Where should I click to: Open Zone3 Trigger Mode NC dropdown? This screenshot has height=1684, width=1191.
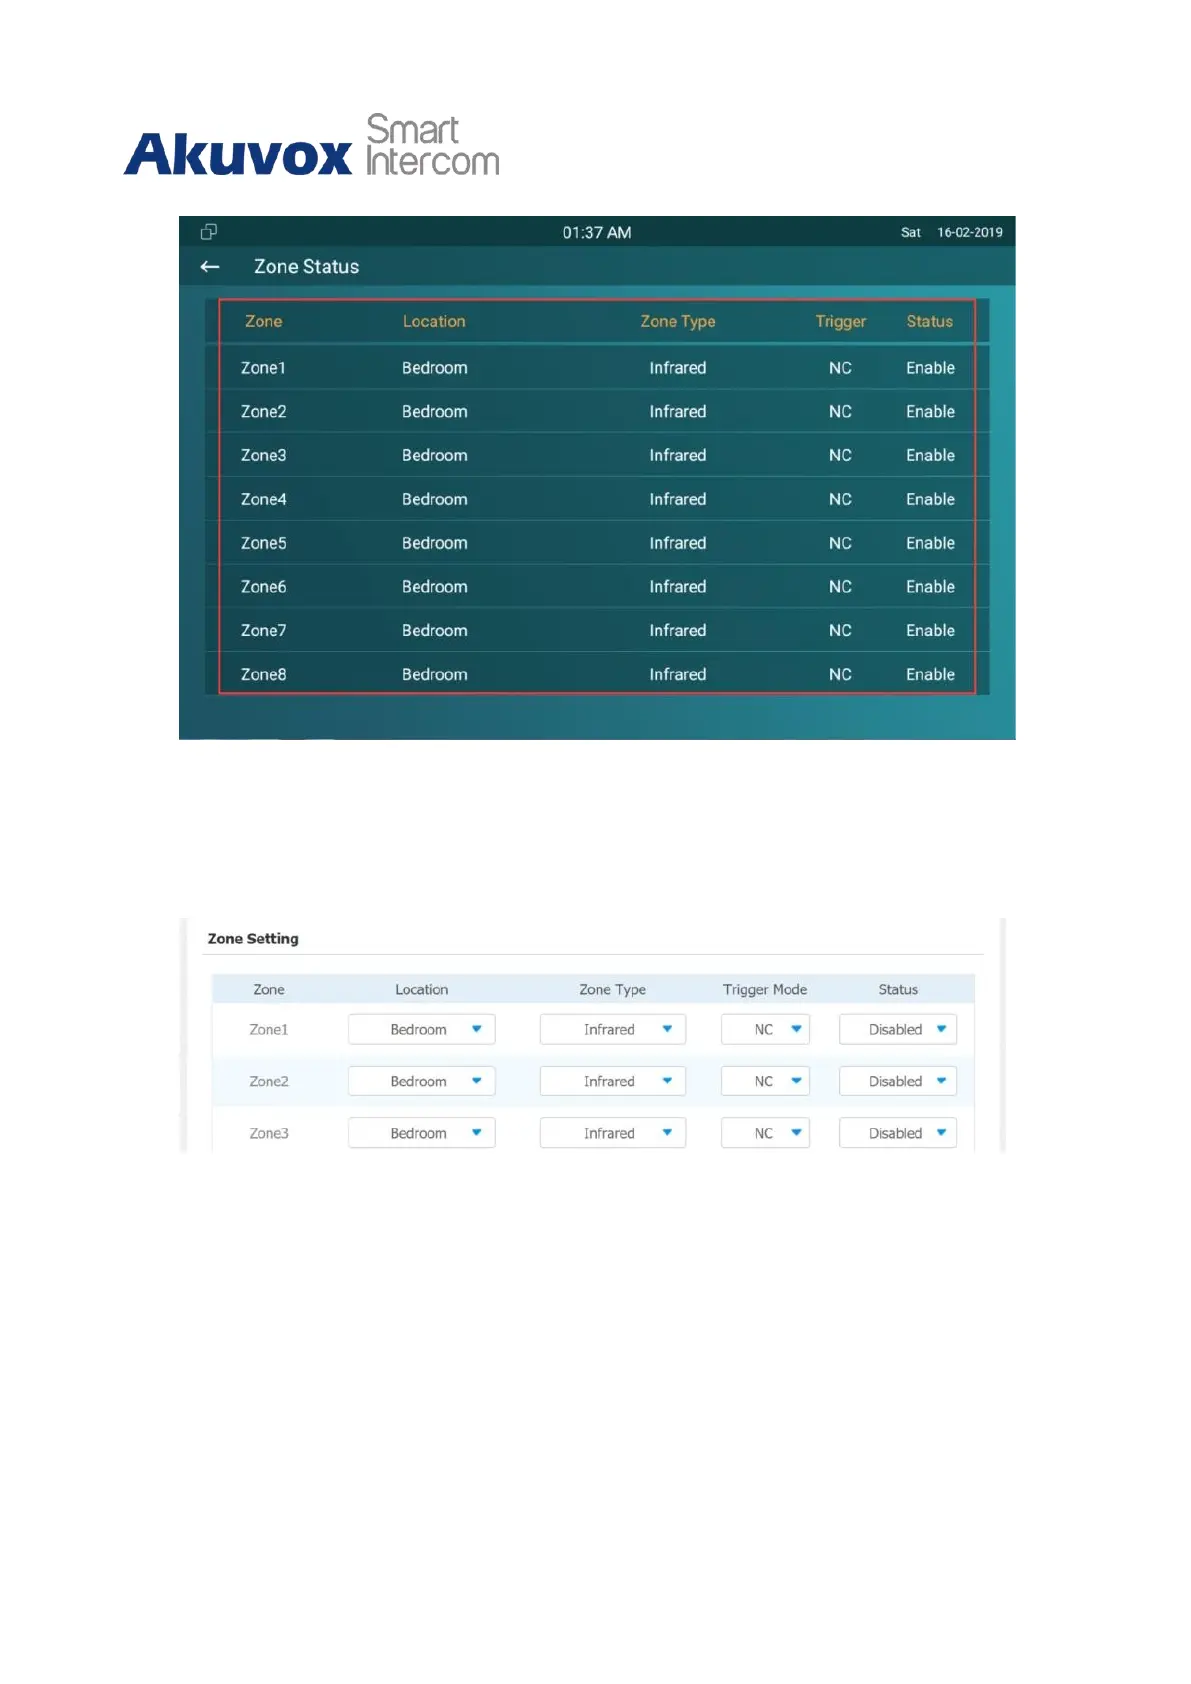[x=765, y=1133]
